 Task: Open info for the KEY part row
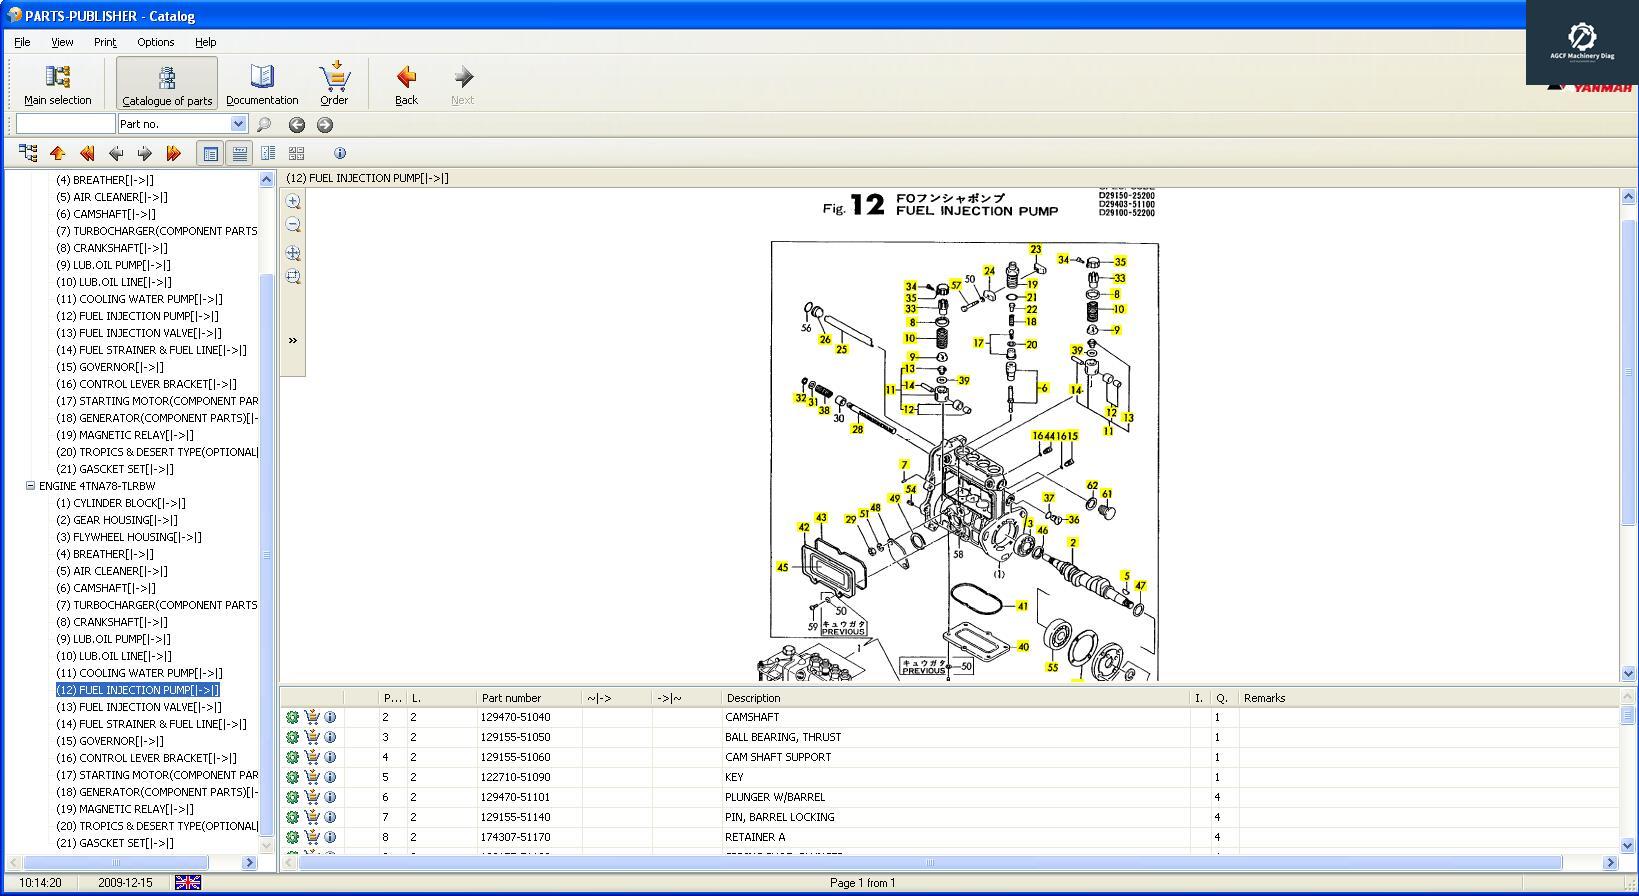(330, 777)
